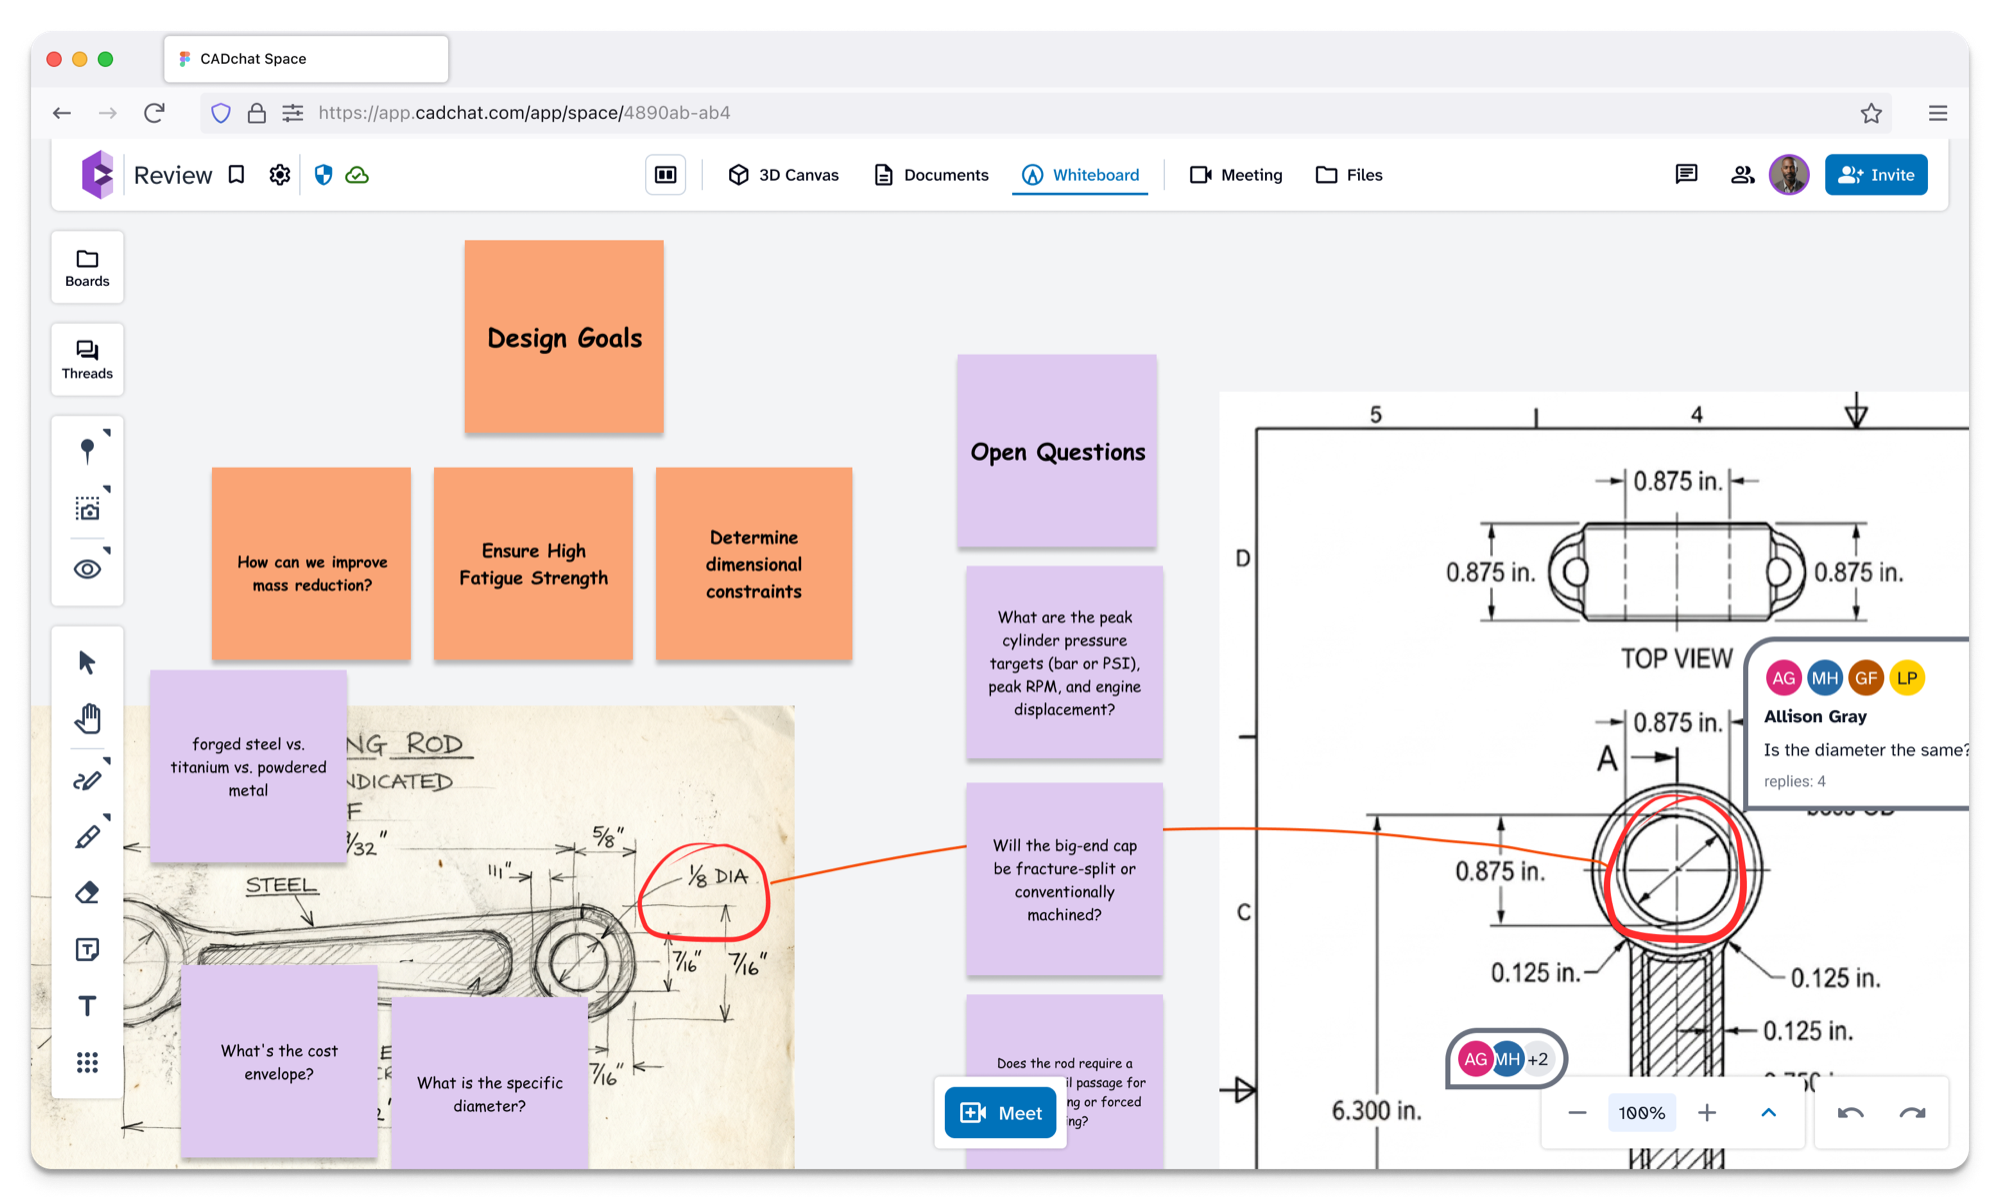Click the redo arrow
Image resolution: width=2000 pixels, height=1200 pixels.
[x=1912, y=1113]
